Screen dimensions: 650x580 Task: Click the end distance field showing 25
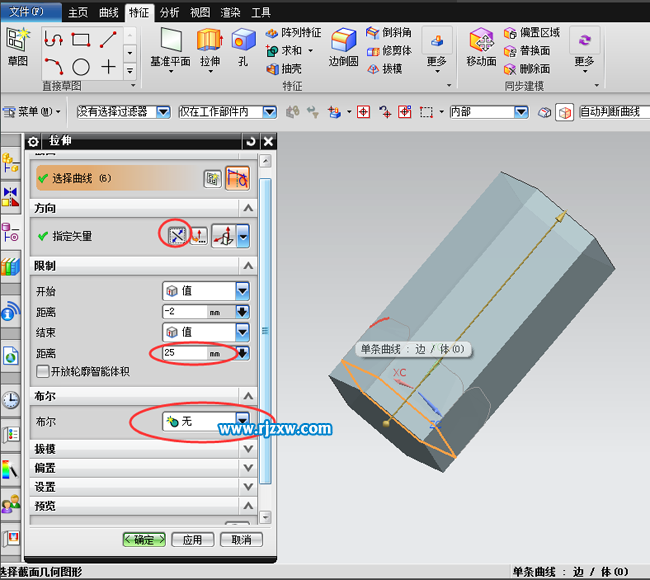coord(185,353)
